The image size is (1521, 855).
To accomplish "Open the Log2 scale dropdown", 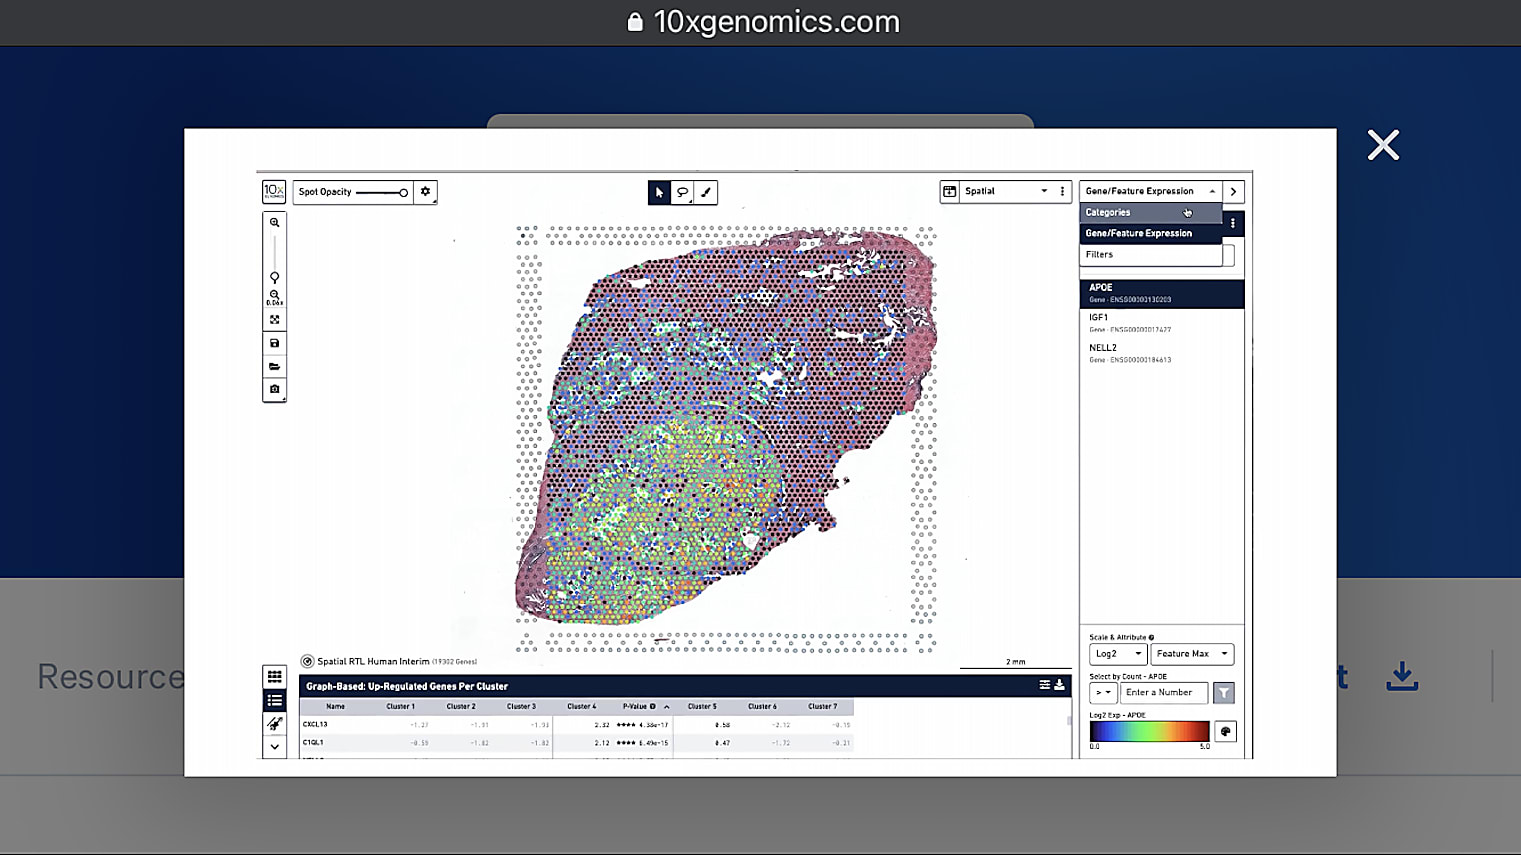I will pyautogui.click(x=1117, y=654).
